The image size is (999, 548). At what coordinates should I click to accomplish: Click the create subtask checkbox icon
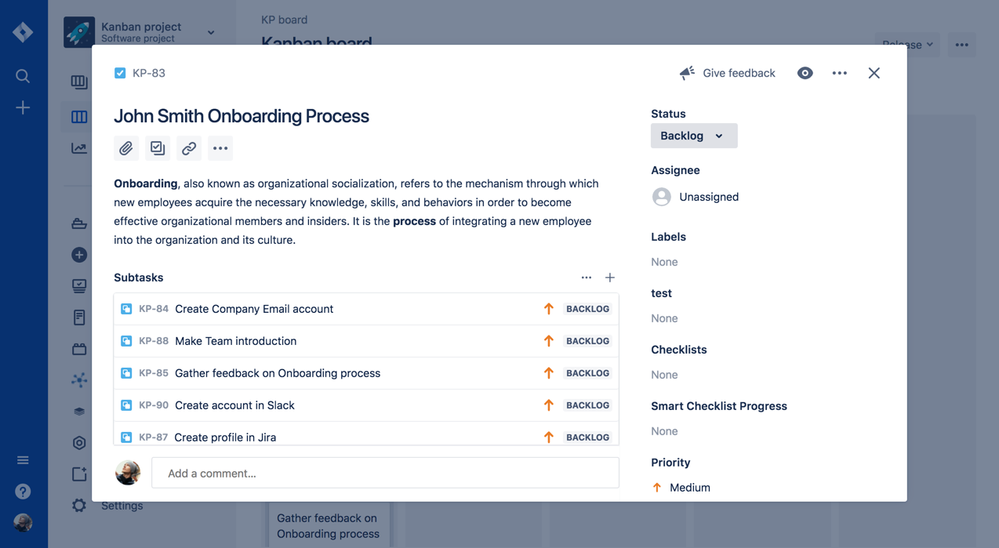coord(157,148)
